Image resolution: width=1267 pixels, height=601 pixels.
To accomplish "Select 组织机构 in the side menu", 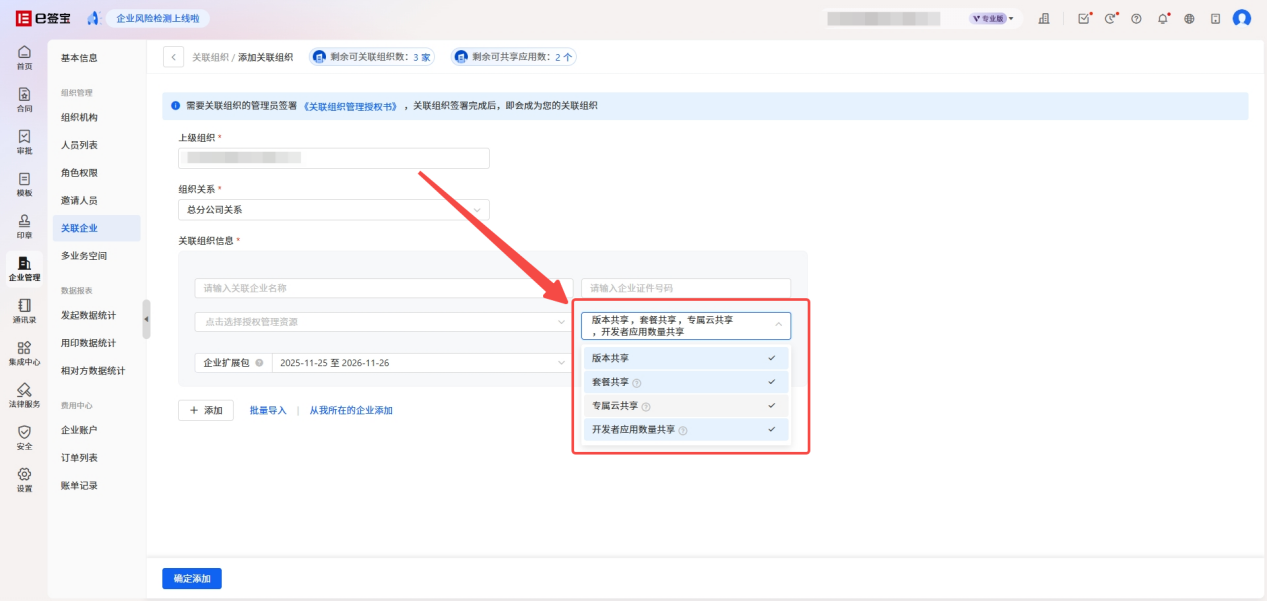I will coord(79,117).
